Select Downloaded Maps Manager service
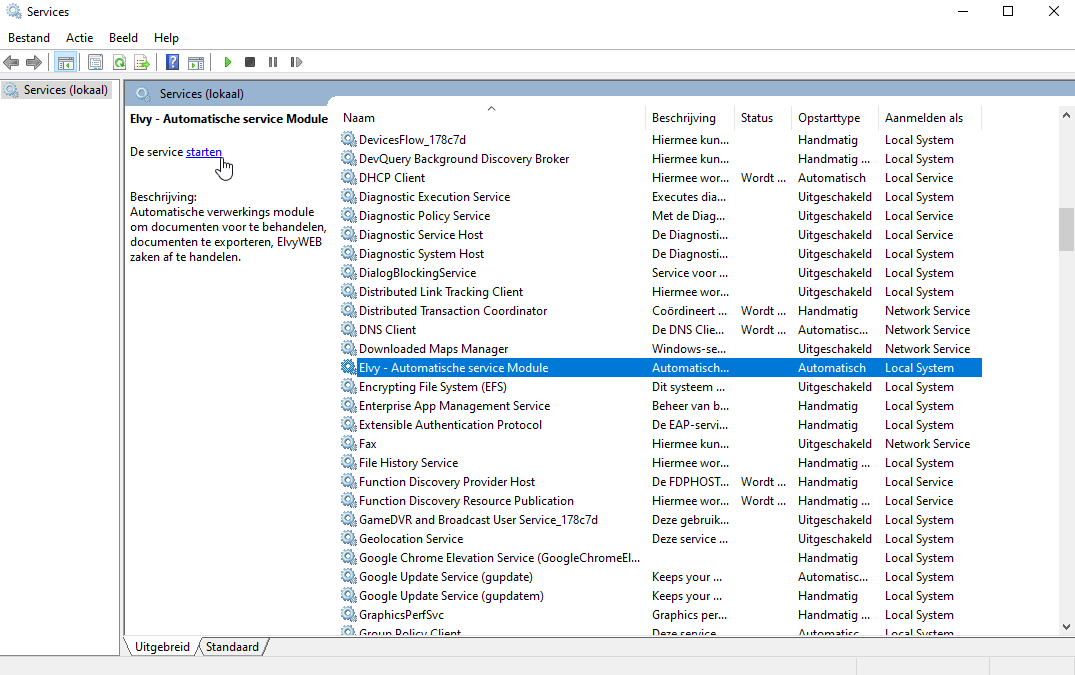 (661, 349)
